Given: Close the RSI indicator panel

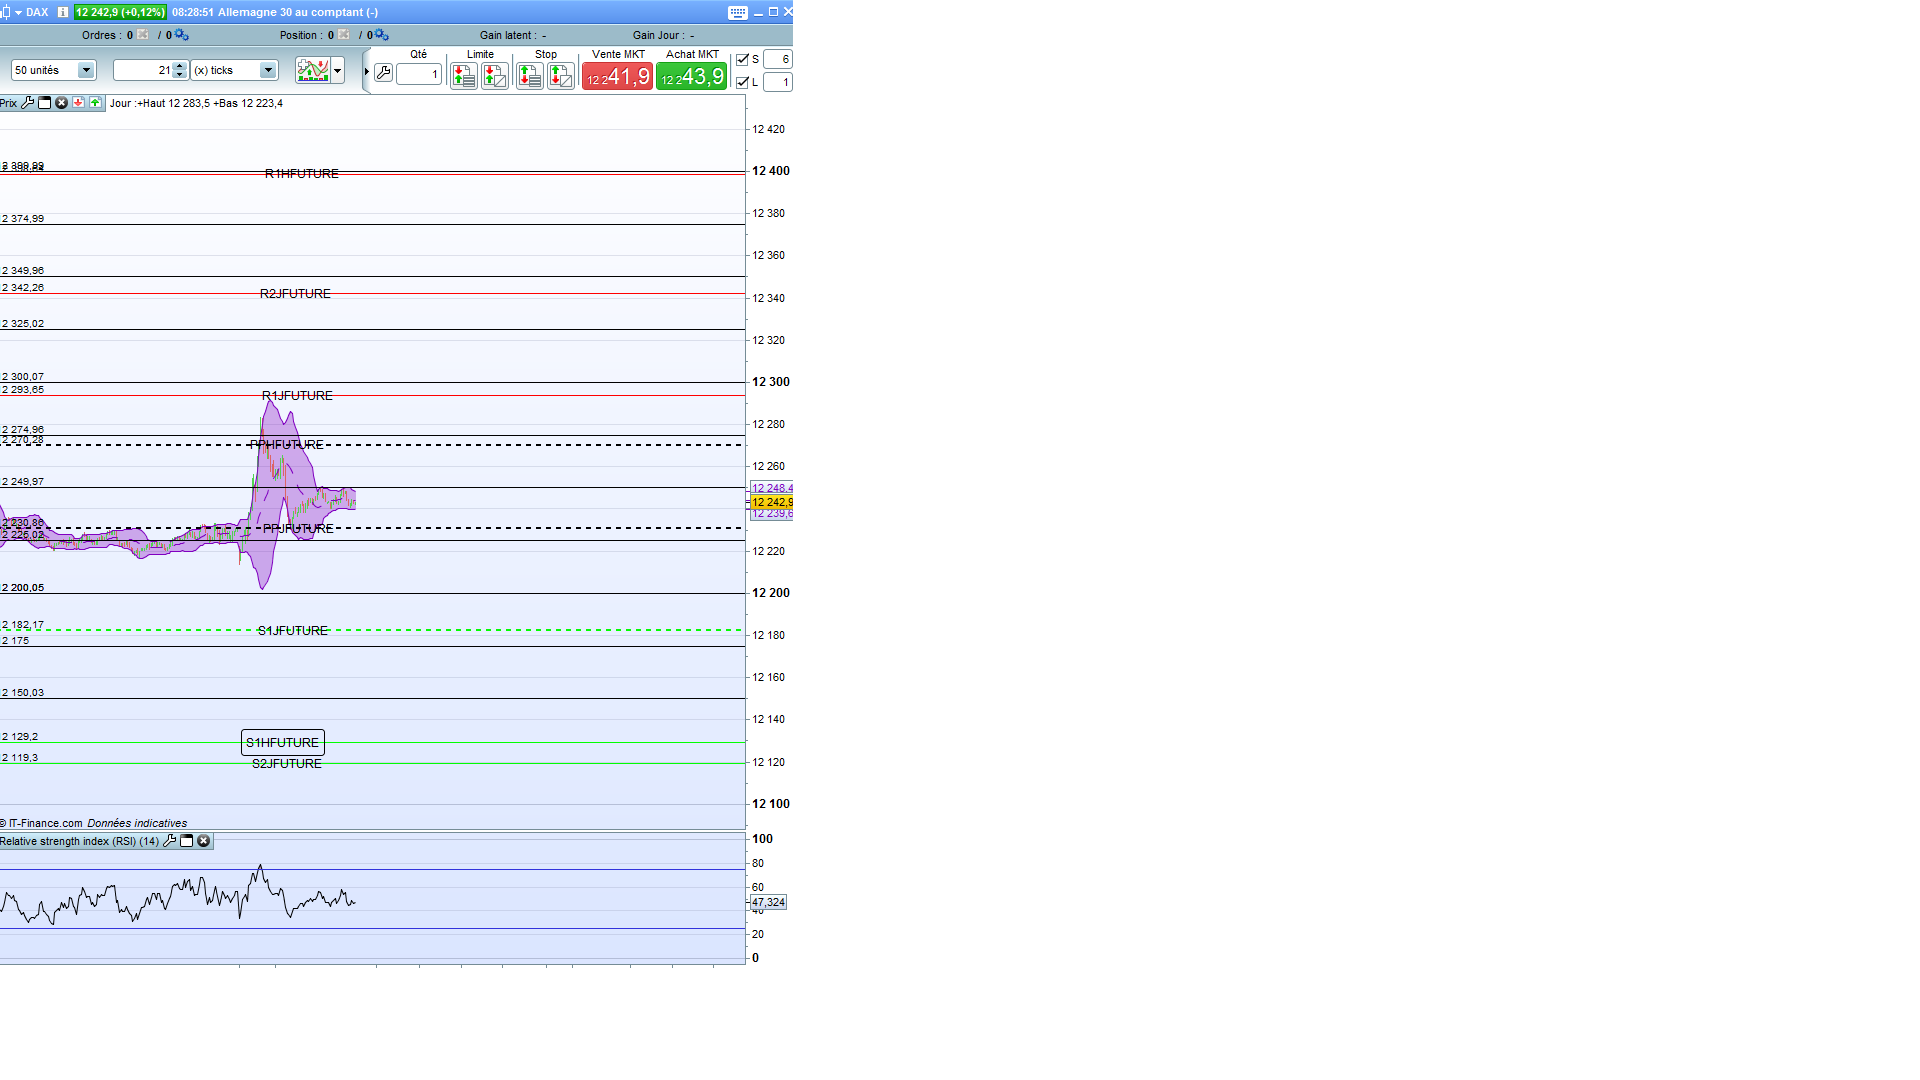Looking at the screenshot, I should point(204,841).
